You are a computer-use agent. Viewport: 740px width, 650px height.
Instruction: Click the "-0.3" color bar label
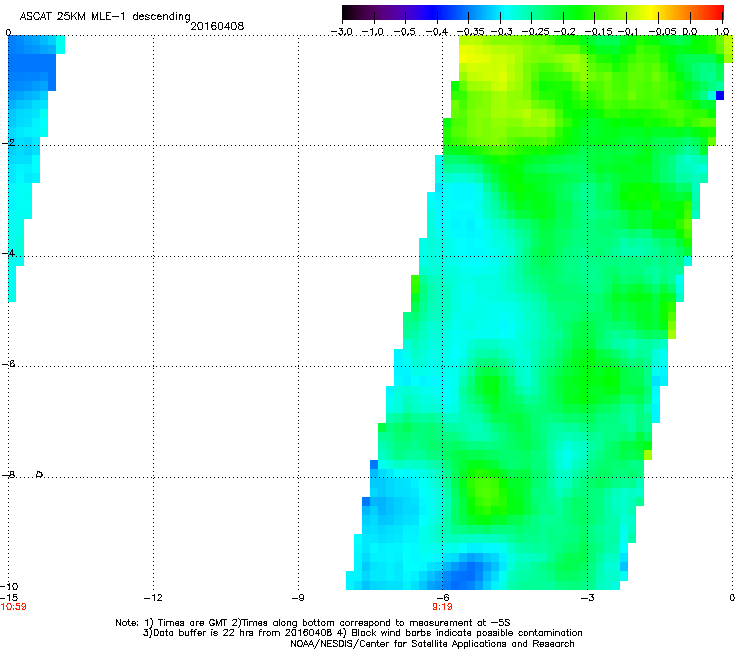click(x=501, y=32)
